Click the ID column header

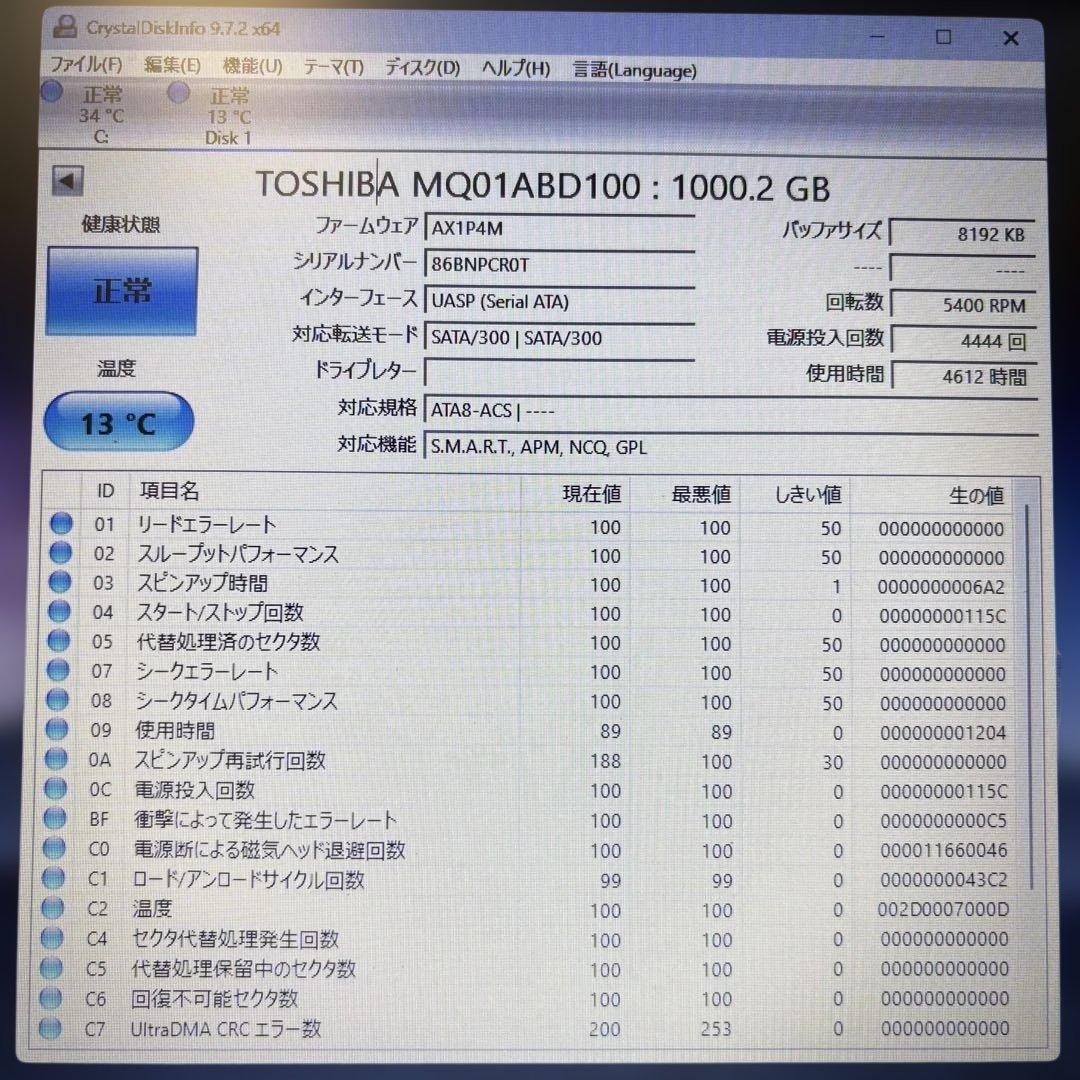105,490
